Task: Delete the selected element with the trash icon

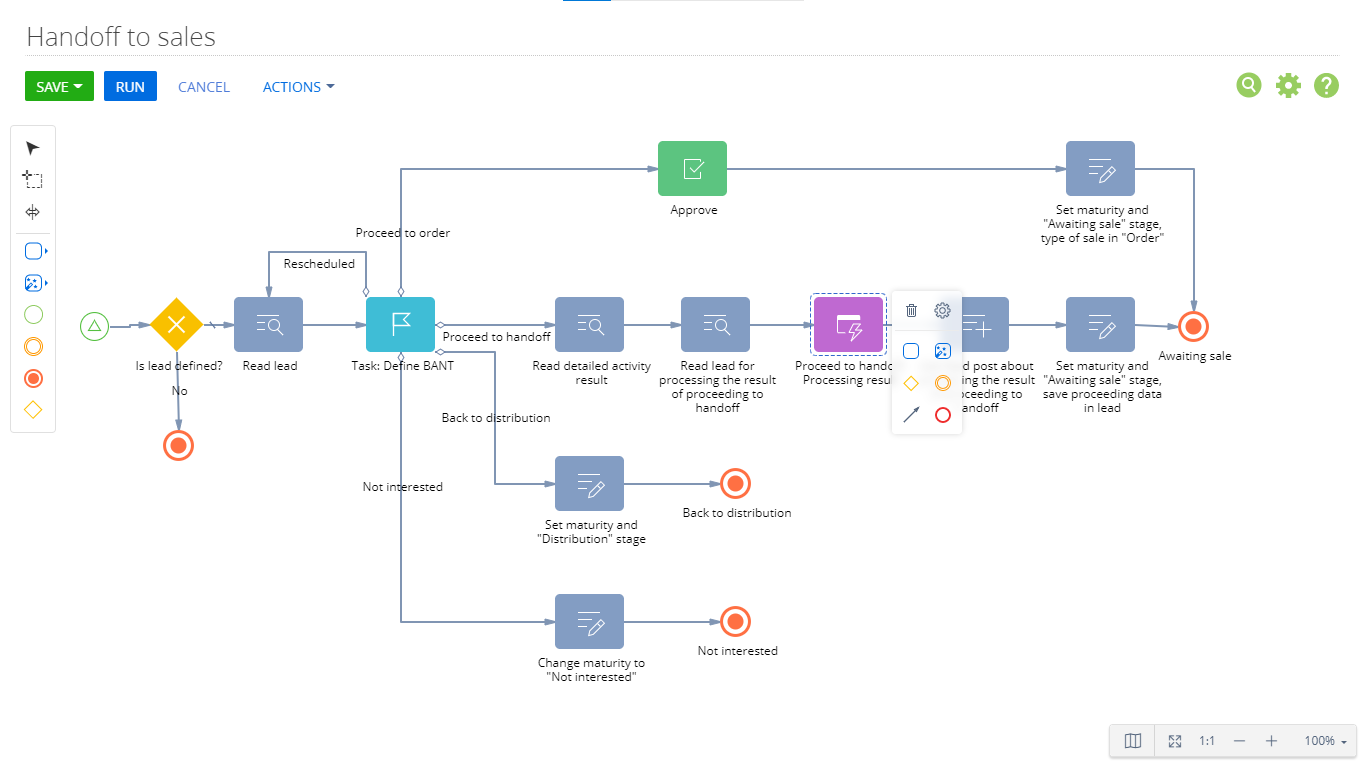Action: 911,311
